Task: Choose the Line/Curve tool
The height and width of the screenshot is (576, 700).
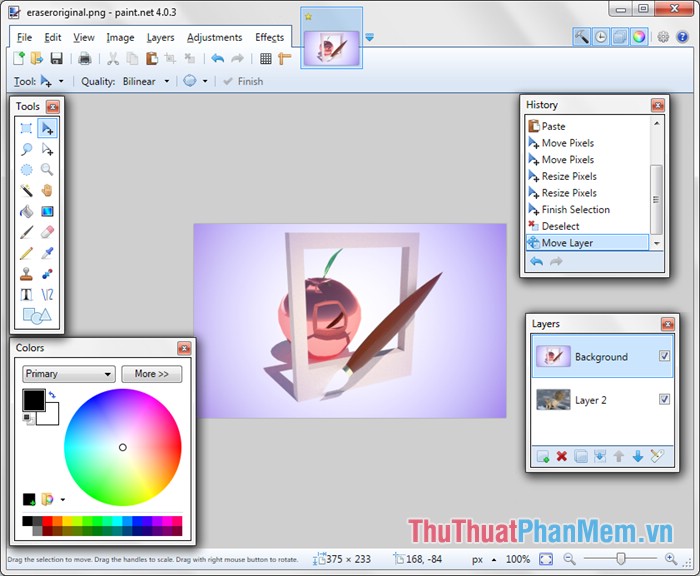Action: 47,295
